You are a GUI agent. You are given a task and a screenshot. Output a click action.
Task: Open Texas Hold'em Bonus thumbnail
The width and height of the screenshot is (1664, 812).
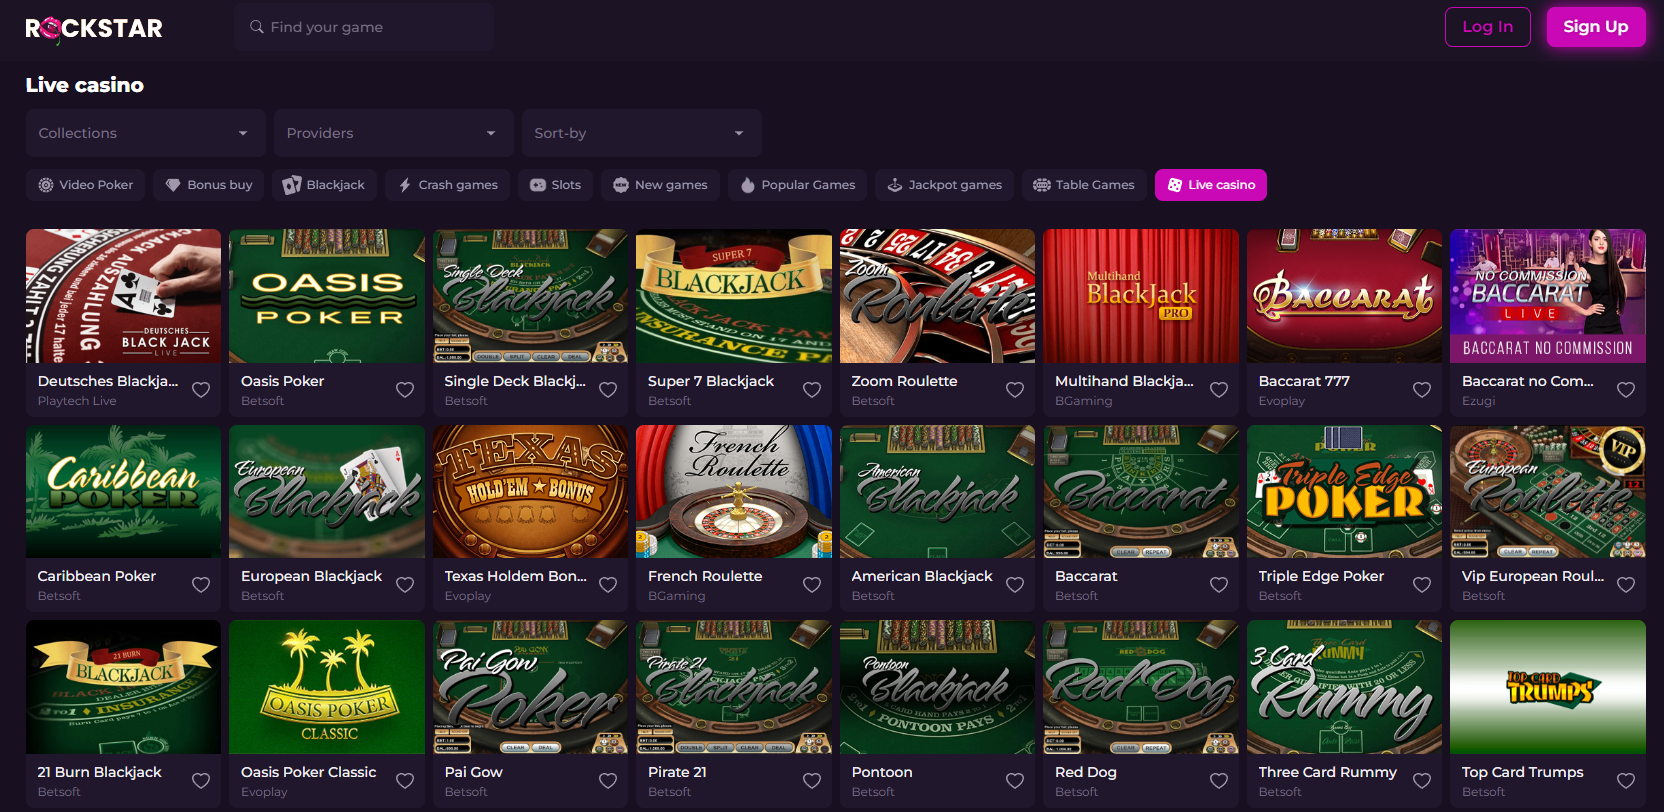[530, 491]
